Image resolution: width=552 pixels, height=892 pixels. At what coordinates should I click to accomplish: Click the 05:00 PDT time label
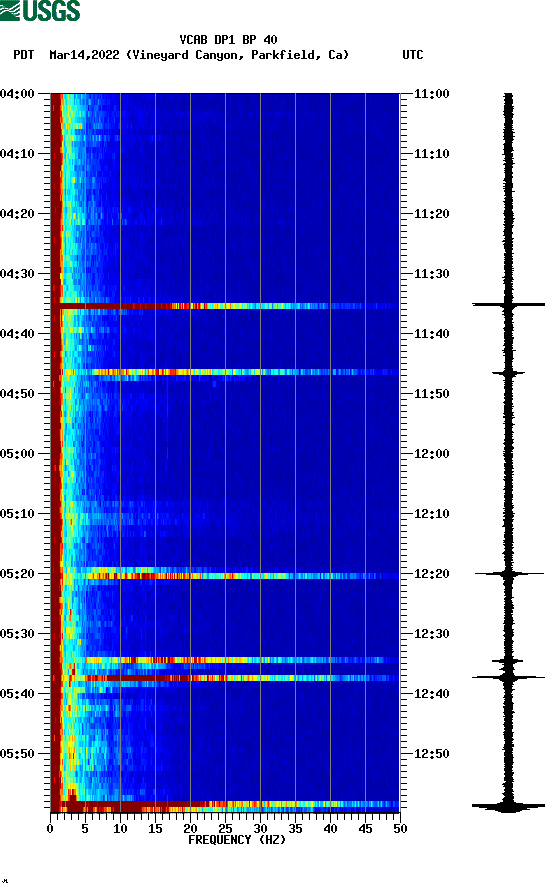pyautogui.click(x=17, y=454)
